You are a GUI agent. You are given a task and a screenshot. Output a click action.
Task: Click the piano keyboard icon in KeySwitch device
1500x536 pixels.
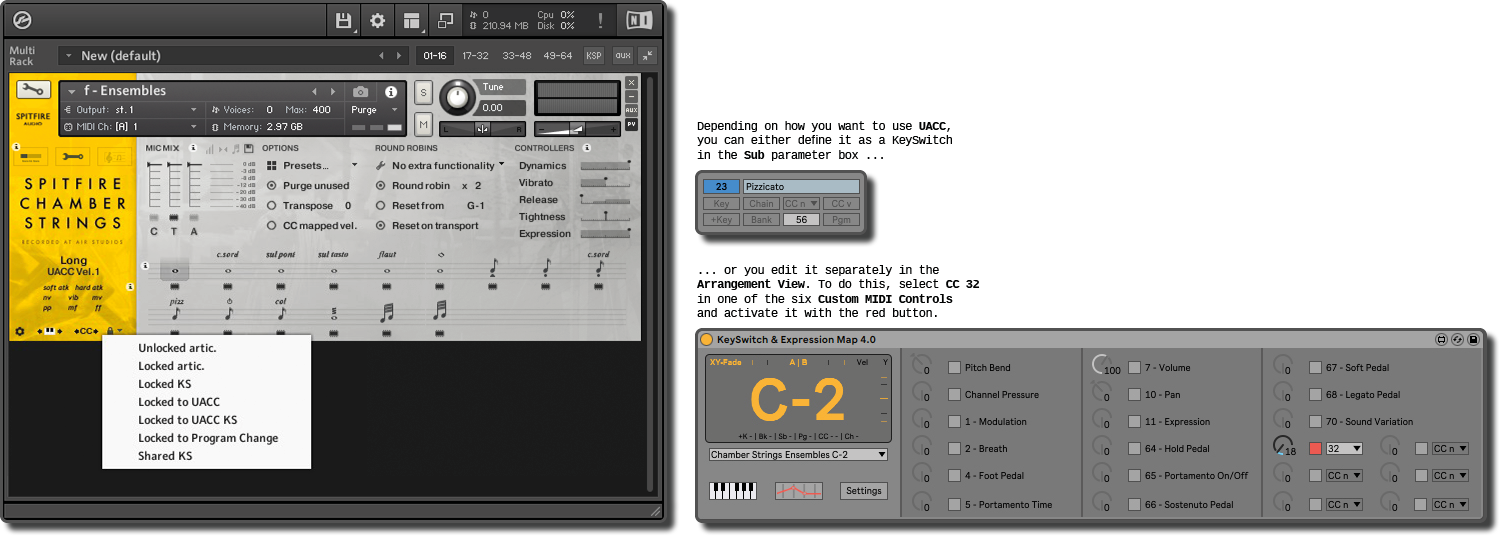click(732, 491)
